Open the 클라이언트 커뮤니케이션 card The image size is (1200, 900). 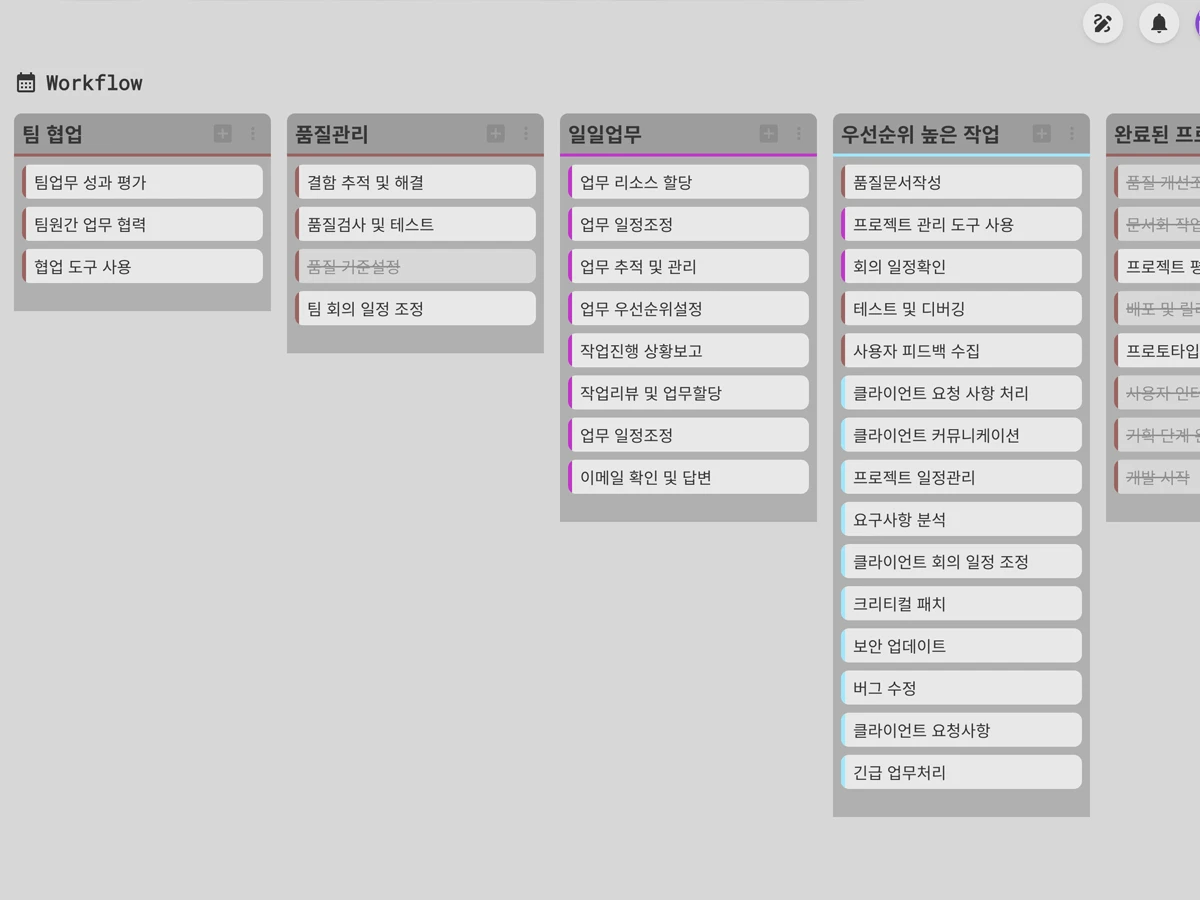point(961,435)
